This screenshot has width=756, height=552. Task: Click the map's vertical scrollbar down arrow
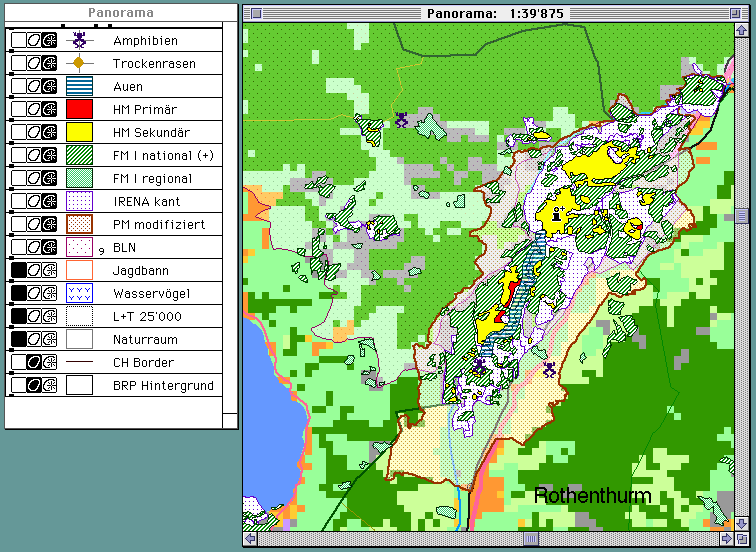[742, 523]
